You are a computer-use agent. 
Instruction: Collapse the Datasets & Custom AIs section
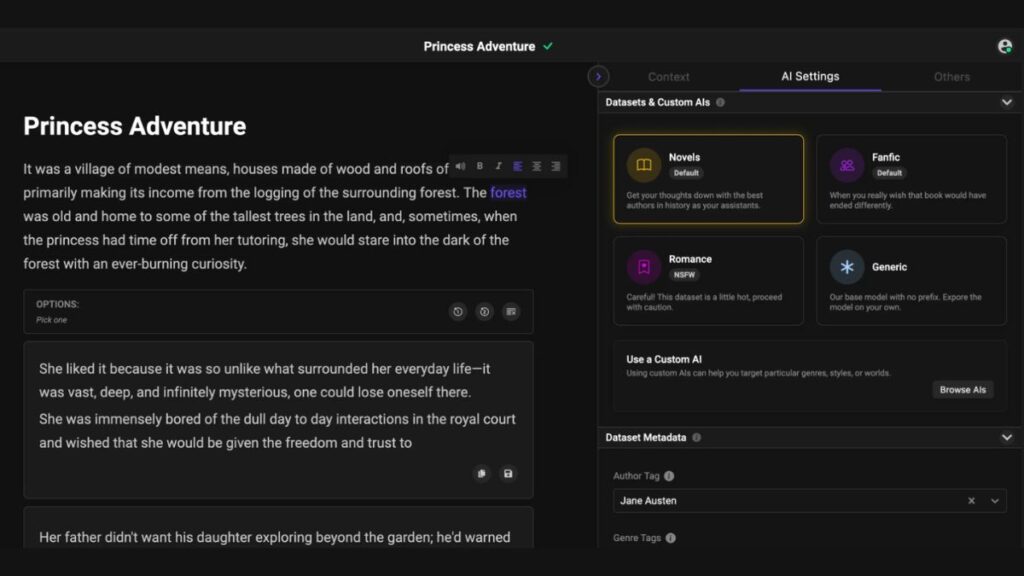click(x=1006, y=102)
